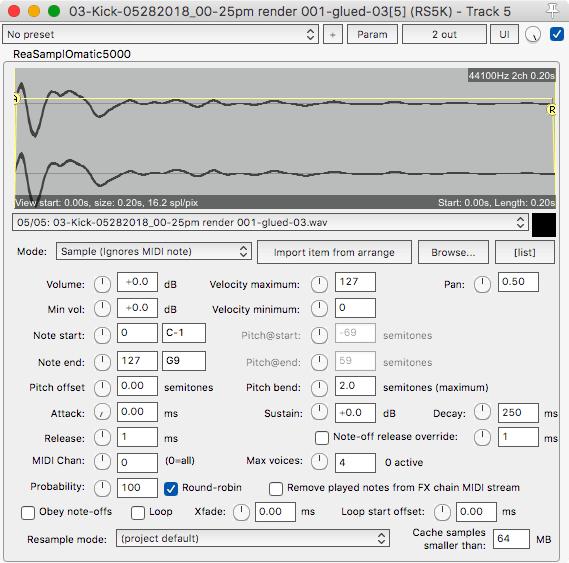
Task: Click the Note-off release override knob
Action: 482,438
